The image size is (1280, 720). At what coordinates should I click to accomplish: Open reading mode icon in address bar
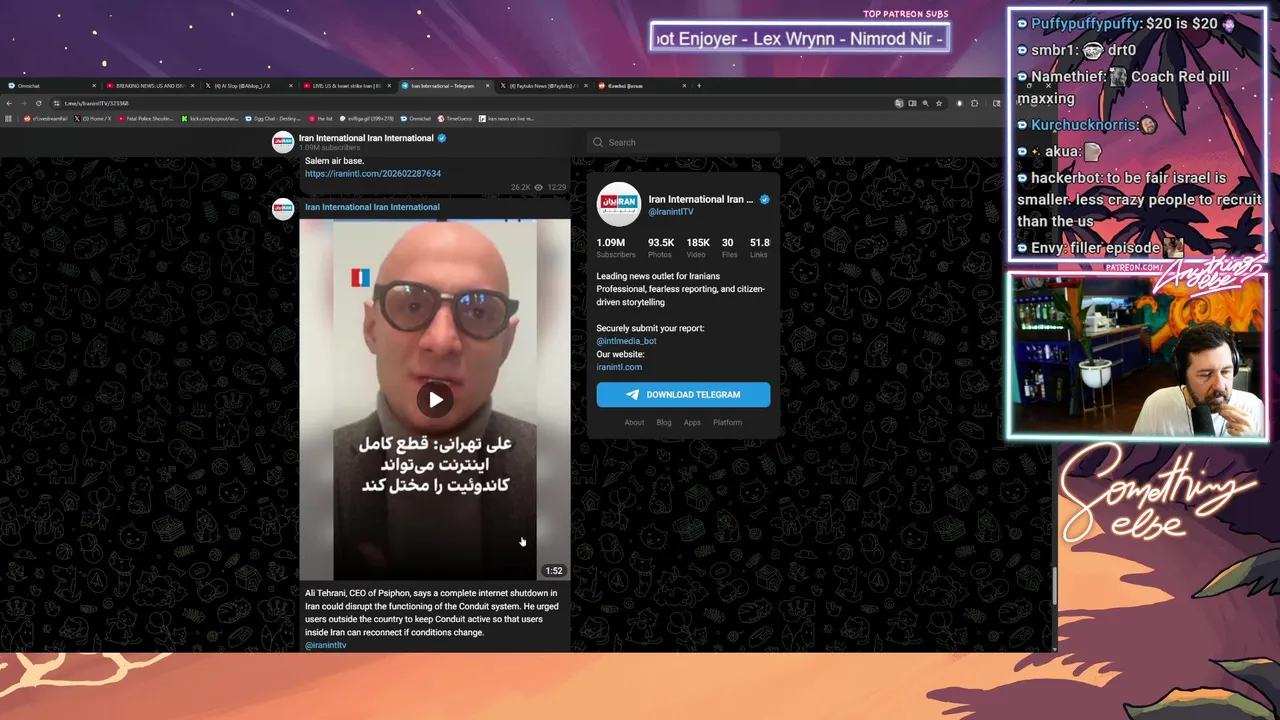(912, 103)
